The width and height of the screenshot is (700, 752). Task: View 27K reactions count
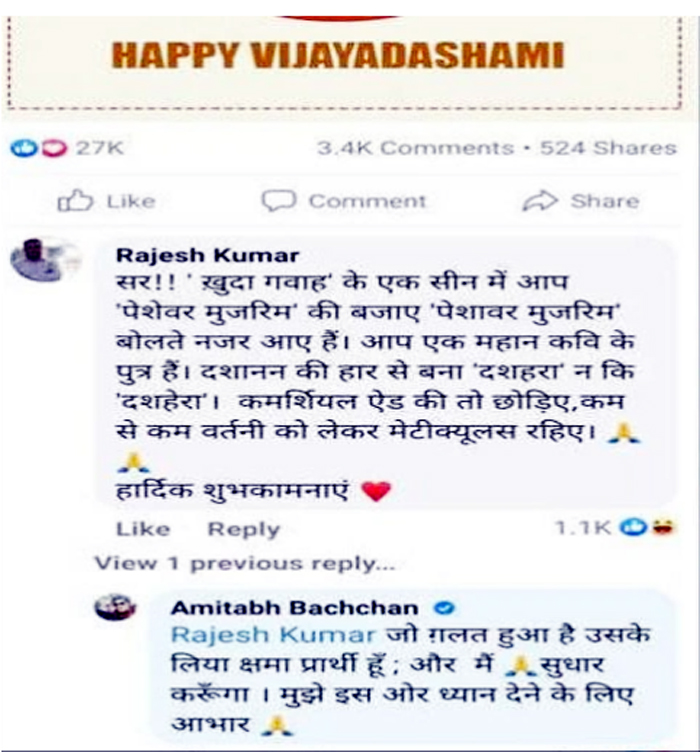(100, 148)
